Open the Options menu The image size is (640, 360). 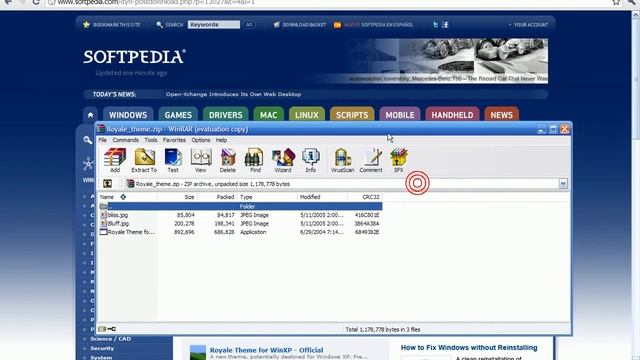click(x=201, y=140)
